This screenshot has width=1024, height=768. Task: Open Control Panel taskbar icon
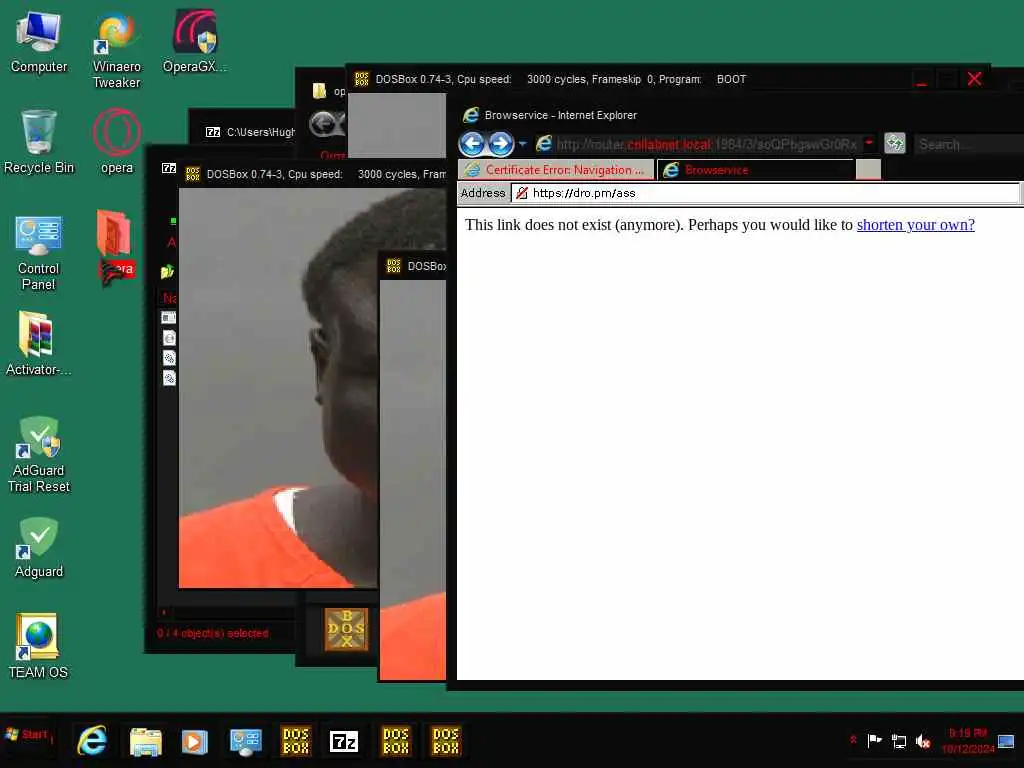(x=246, y=742)
